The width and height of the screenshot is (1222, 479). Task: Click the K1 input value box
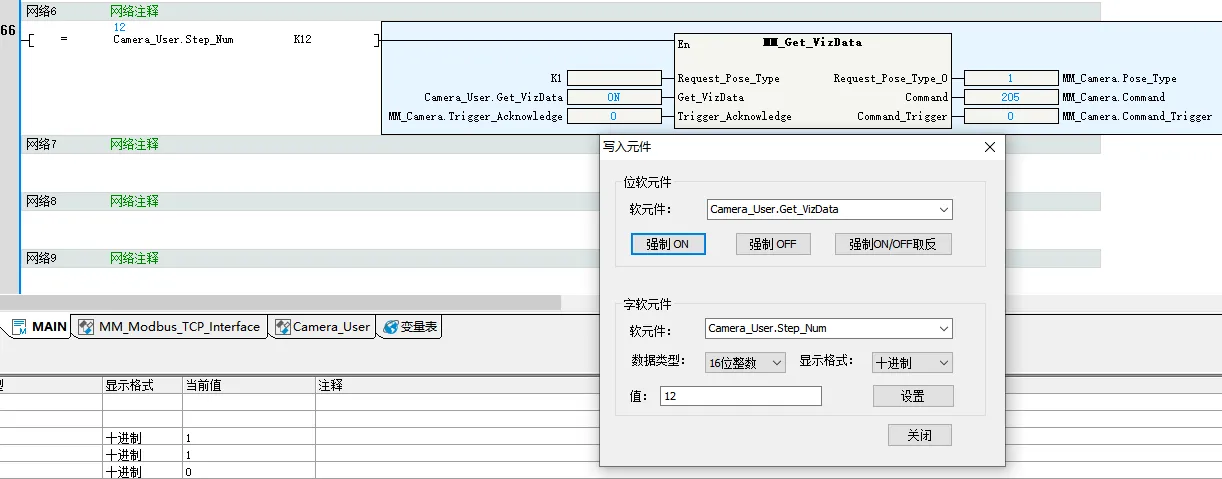[x=614, y=78]
